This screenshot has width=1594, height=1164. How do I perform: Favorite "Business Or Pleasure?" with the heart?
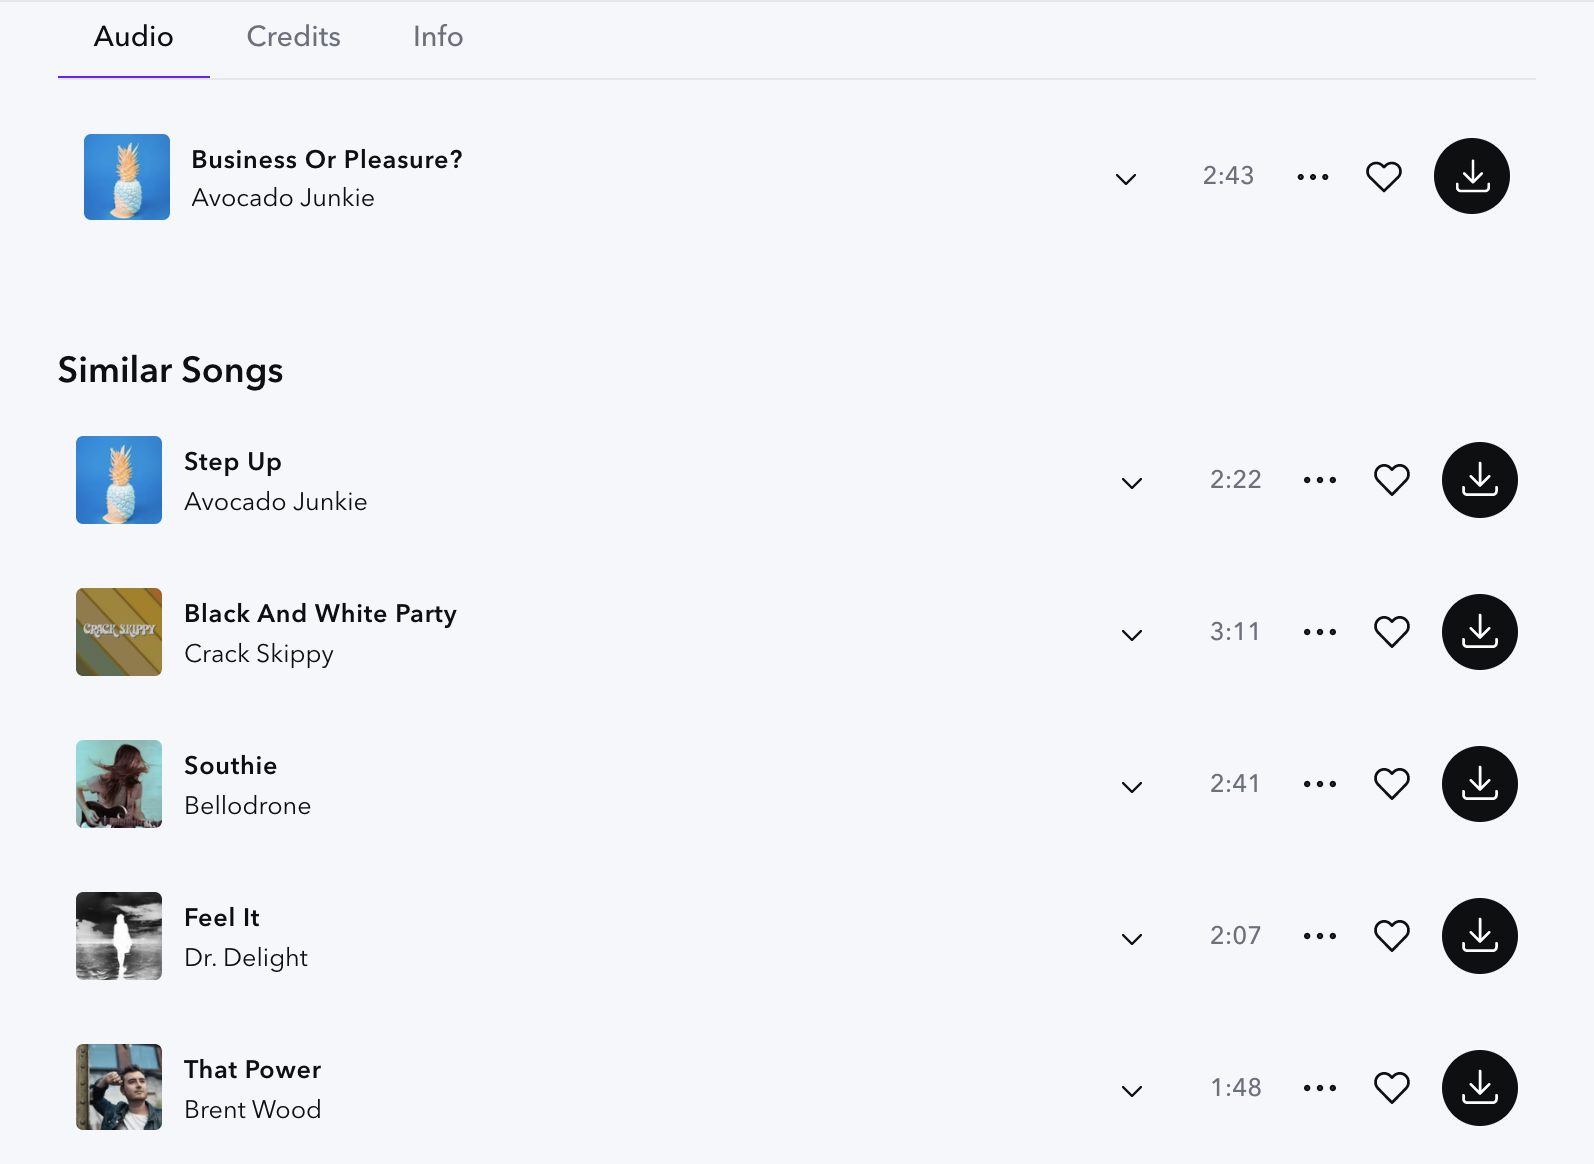pos(1383,176)
